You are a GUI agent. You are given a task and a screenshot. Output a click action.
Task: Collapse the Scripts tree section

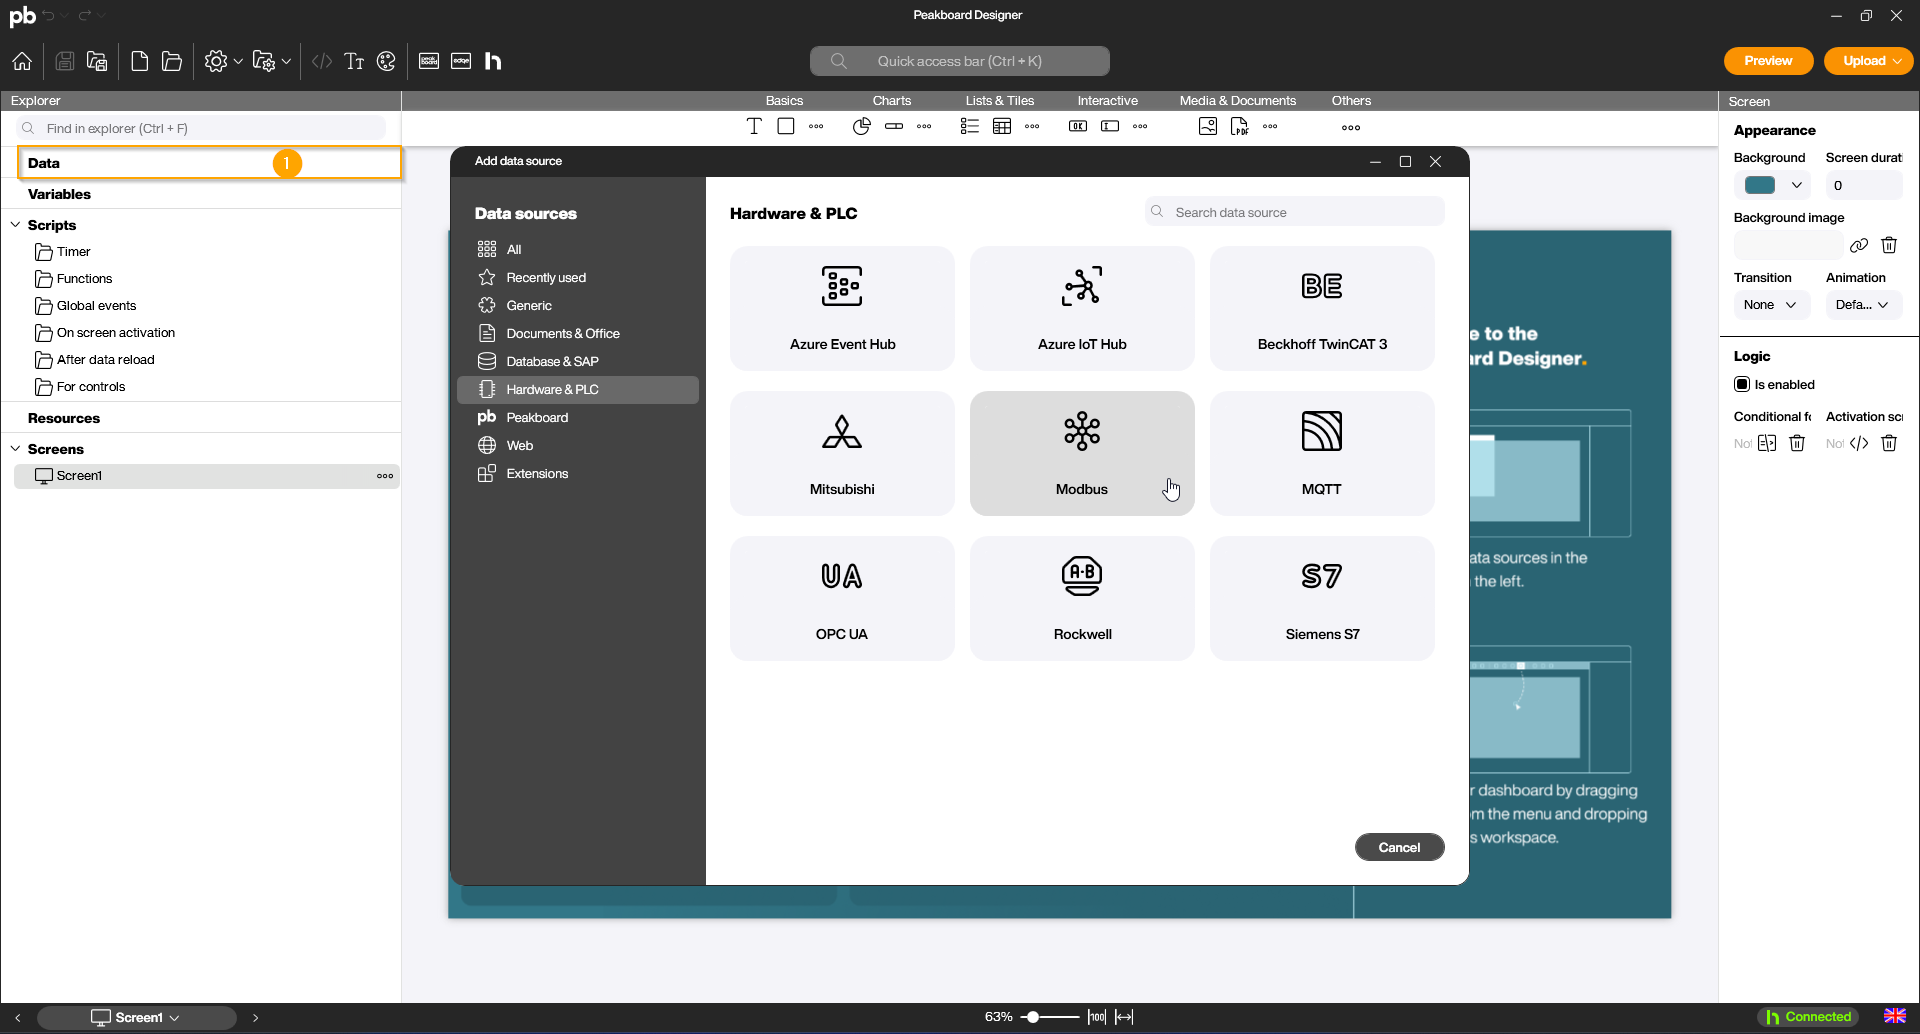[15, 225]
